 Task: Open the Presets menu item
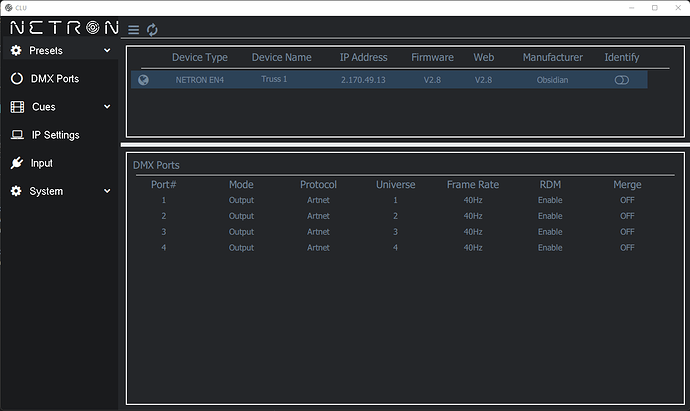60,51
